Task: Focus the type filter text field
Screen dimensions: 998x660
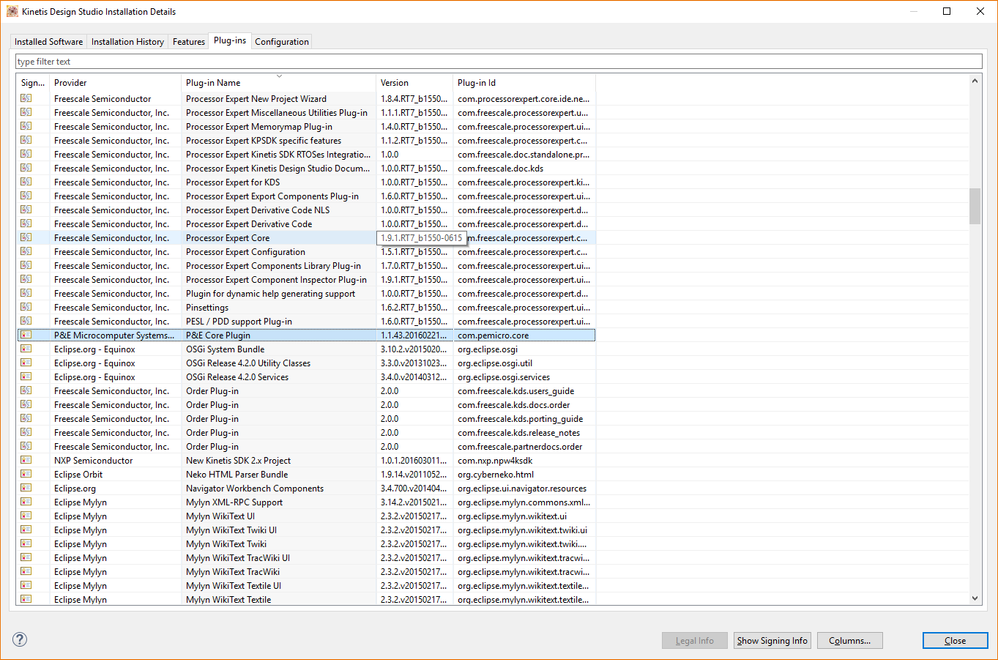Action: [498, 62]
